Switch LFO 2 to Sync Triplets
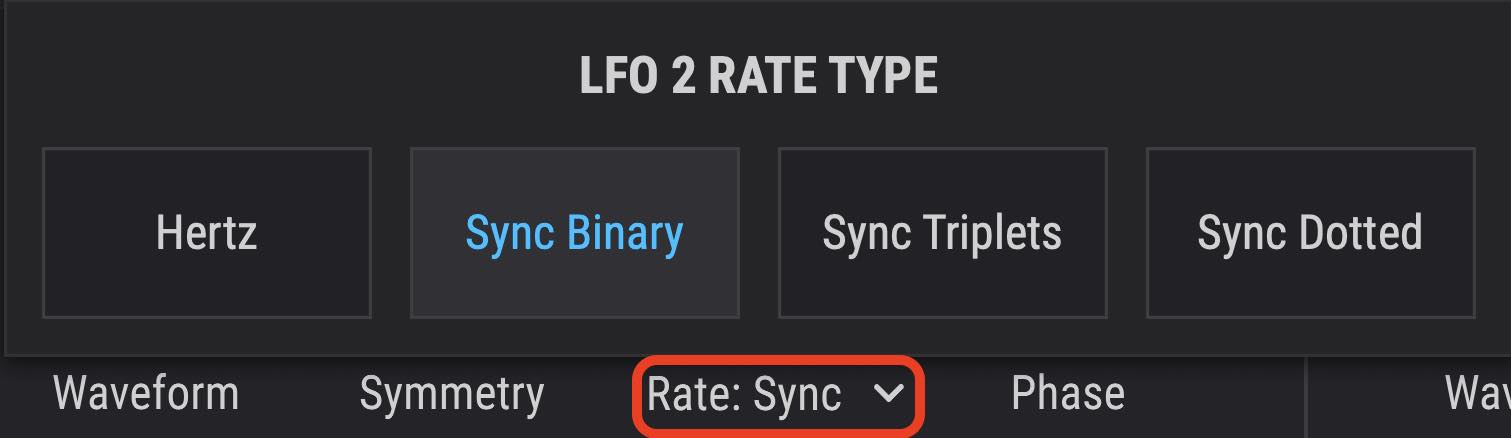This screenshot has height=438, width=1511. pos(942,233)
